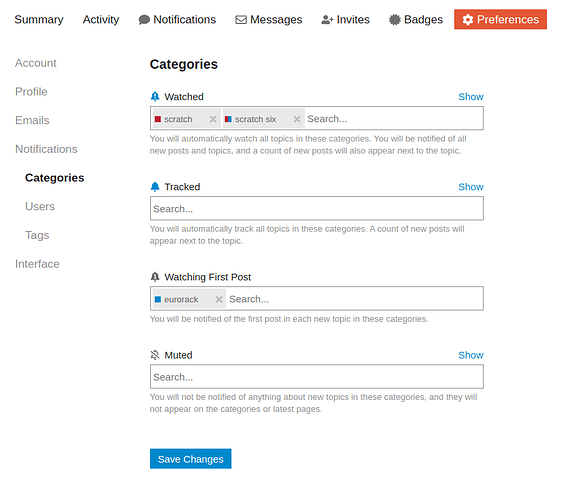565x500 pixels.
Task: Go to Emails preferences in the sidebar
Action: click(32, 120)
